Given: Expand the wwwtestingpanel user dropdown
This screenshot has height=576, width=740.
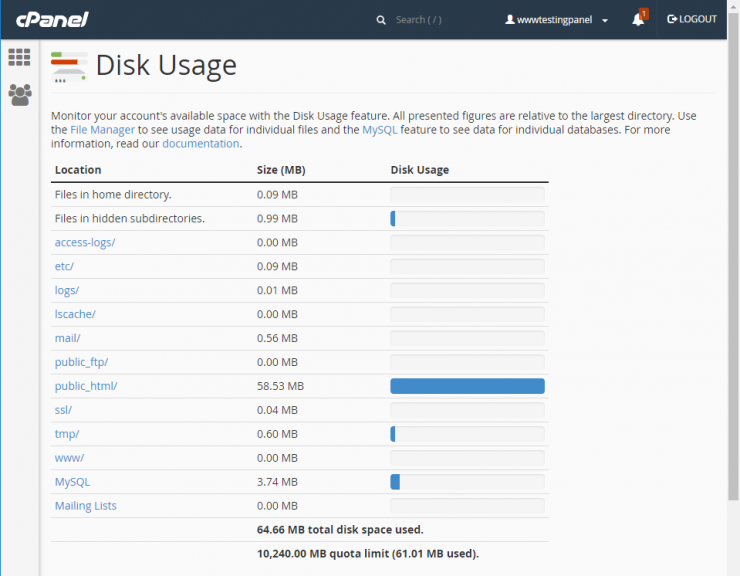Looking at the screenshot, I should pos(557,20).
